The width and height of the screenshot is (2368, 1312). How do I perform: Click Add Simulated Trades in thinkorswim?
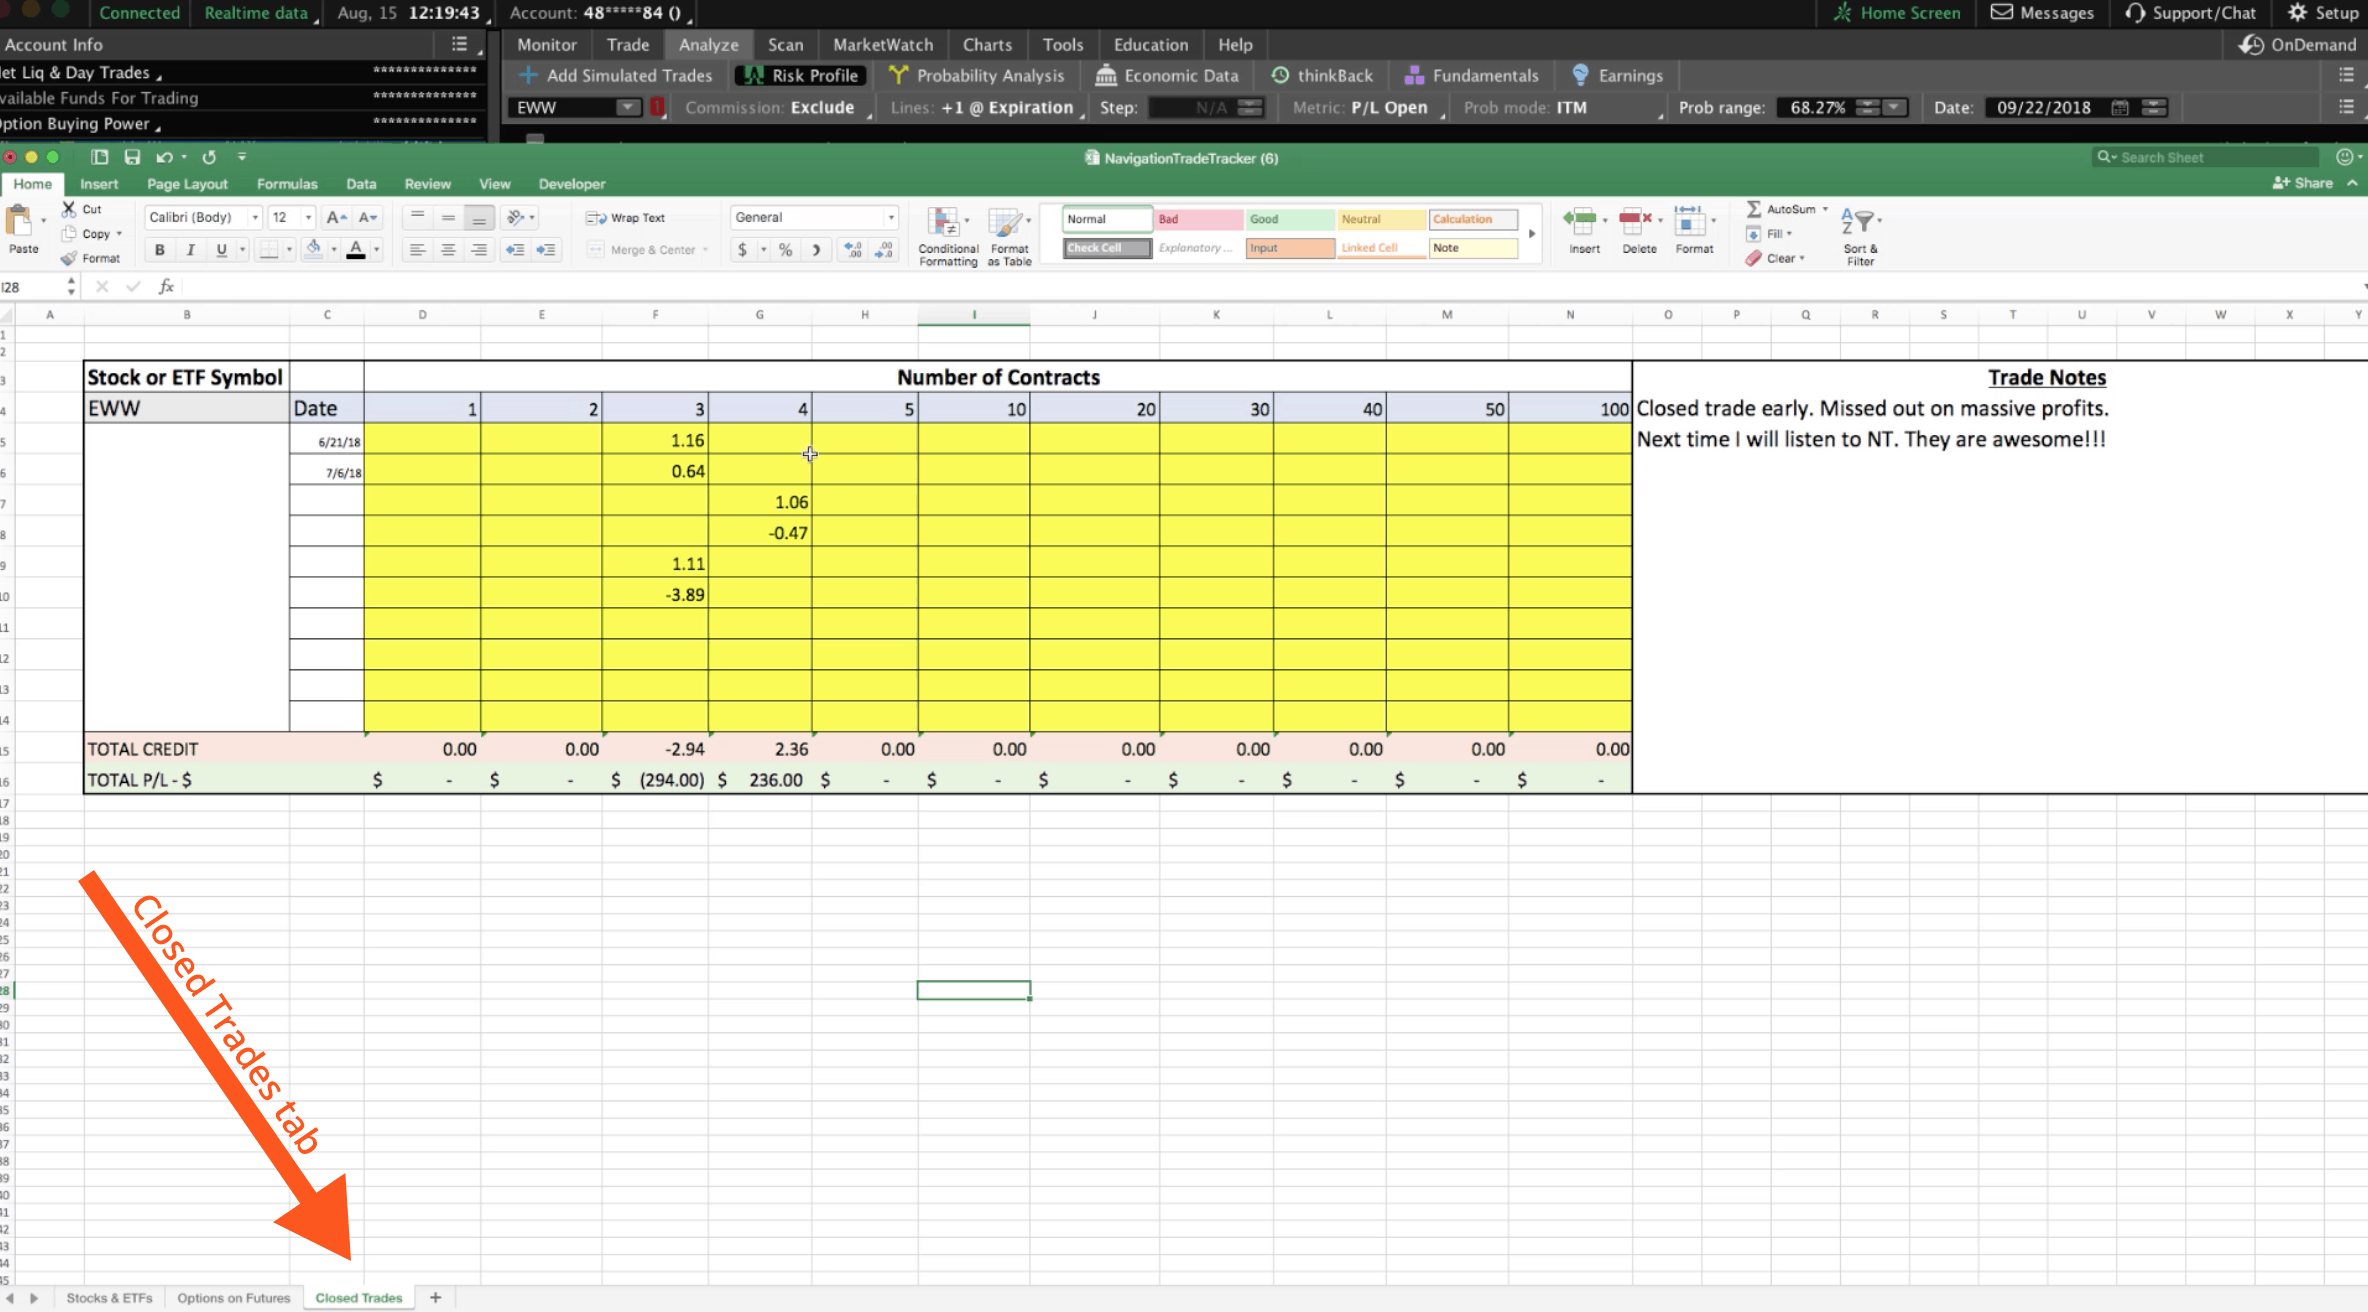click(x=616, y=75)
